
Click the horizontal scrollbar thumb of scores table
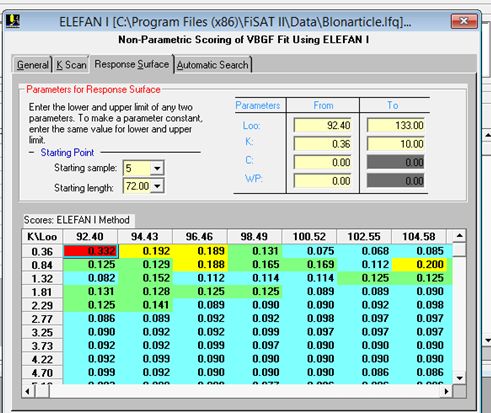(42, 391)
